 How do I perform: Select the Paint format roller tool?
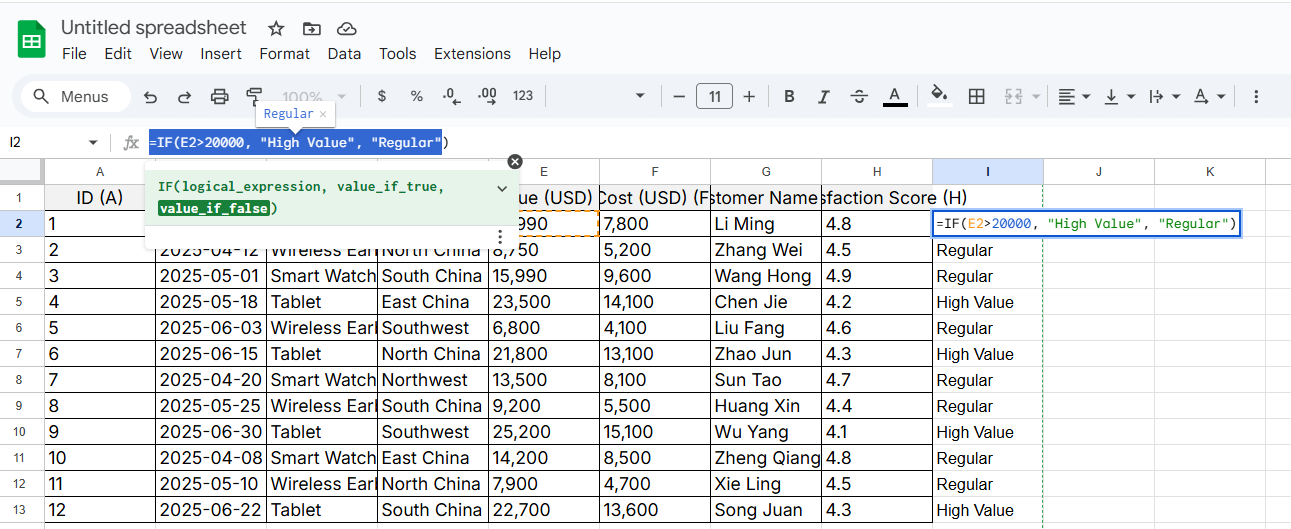tap(254, 96)
